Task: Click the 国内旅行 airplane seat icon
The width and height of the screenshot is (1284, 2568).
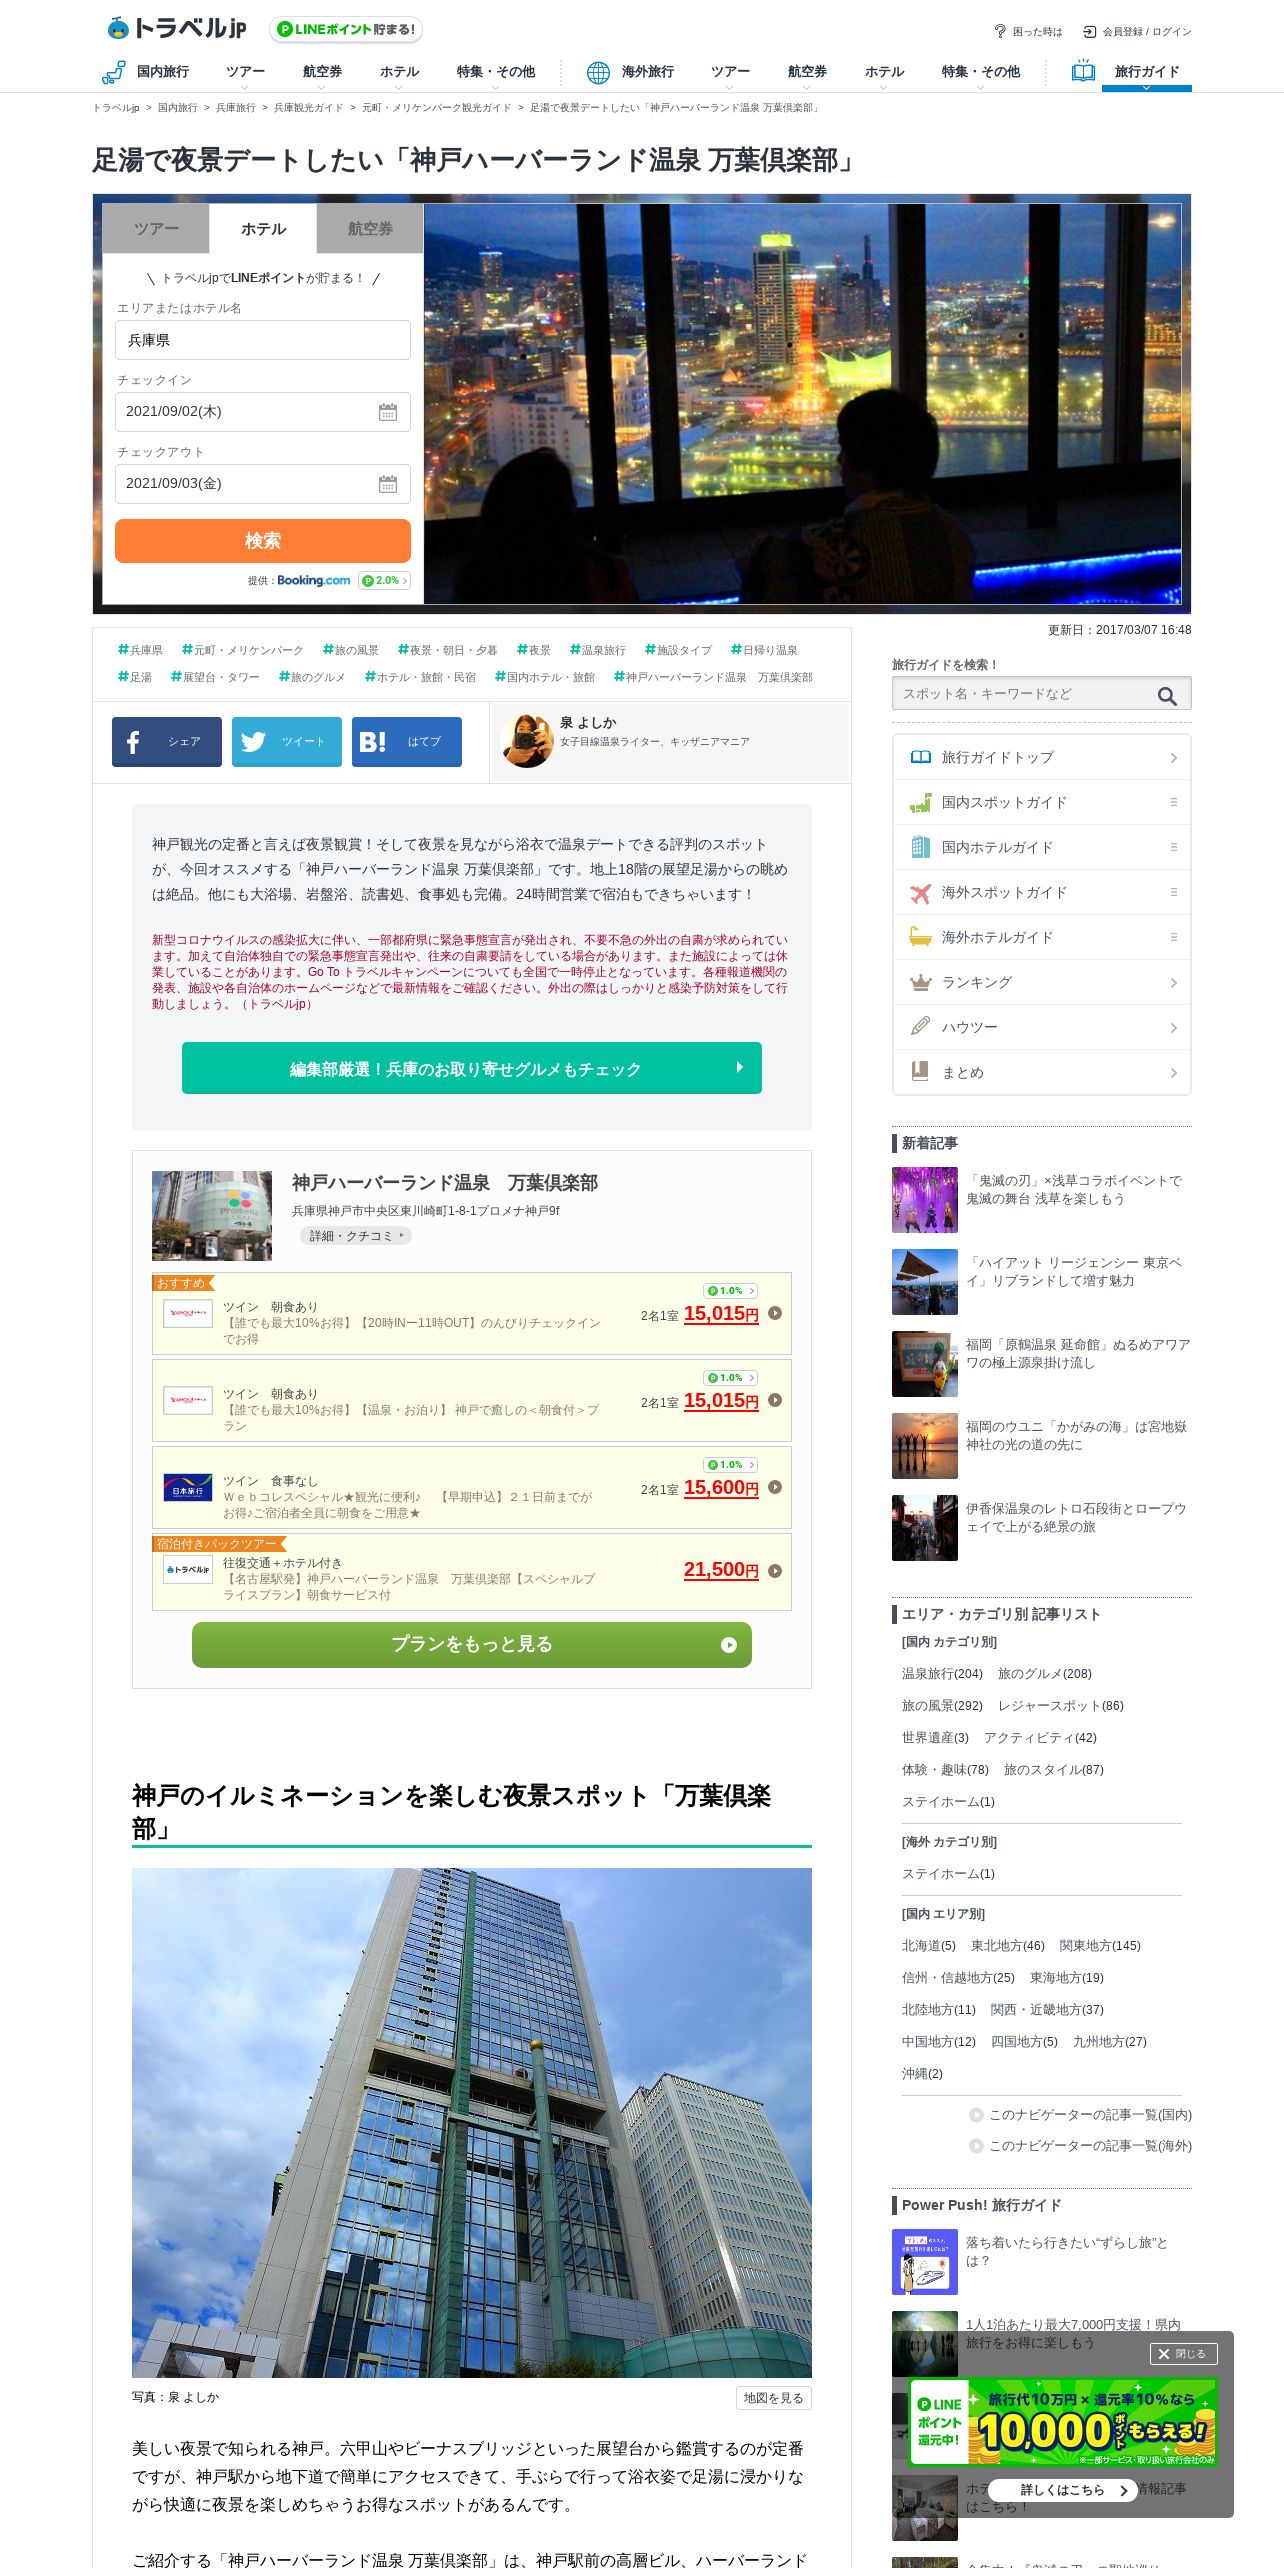Action: [113, 72]
